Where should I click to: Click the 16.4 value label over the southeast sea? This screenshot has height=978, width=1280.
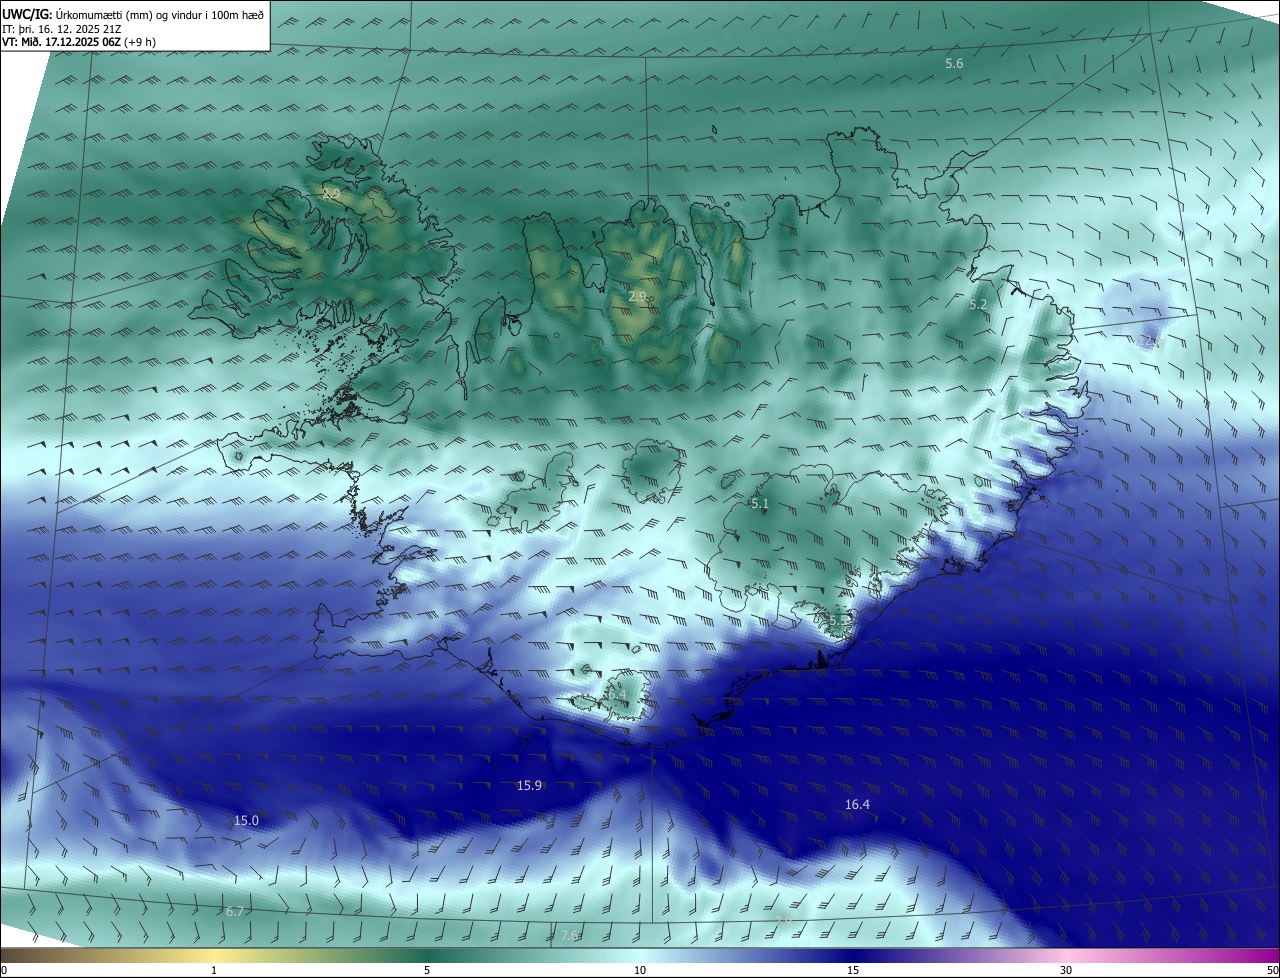click(857, 805)
